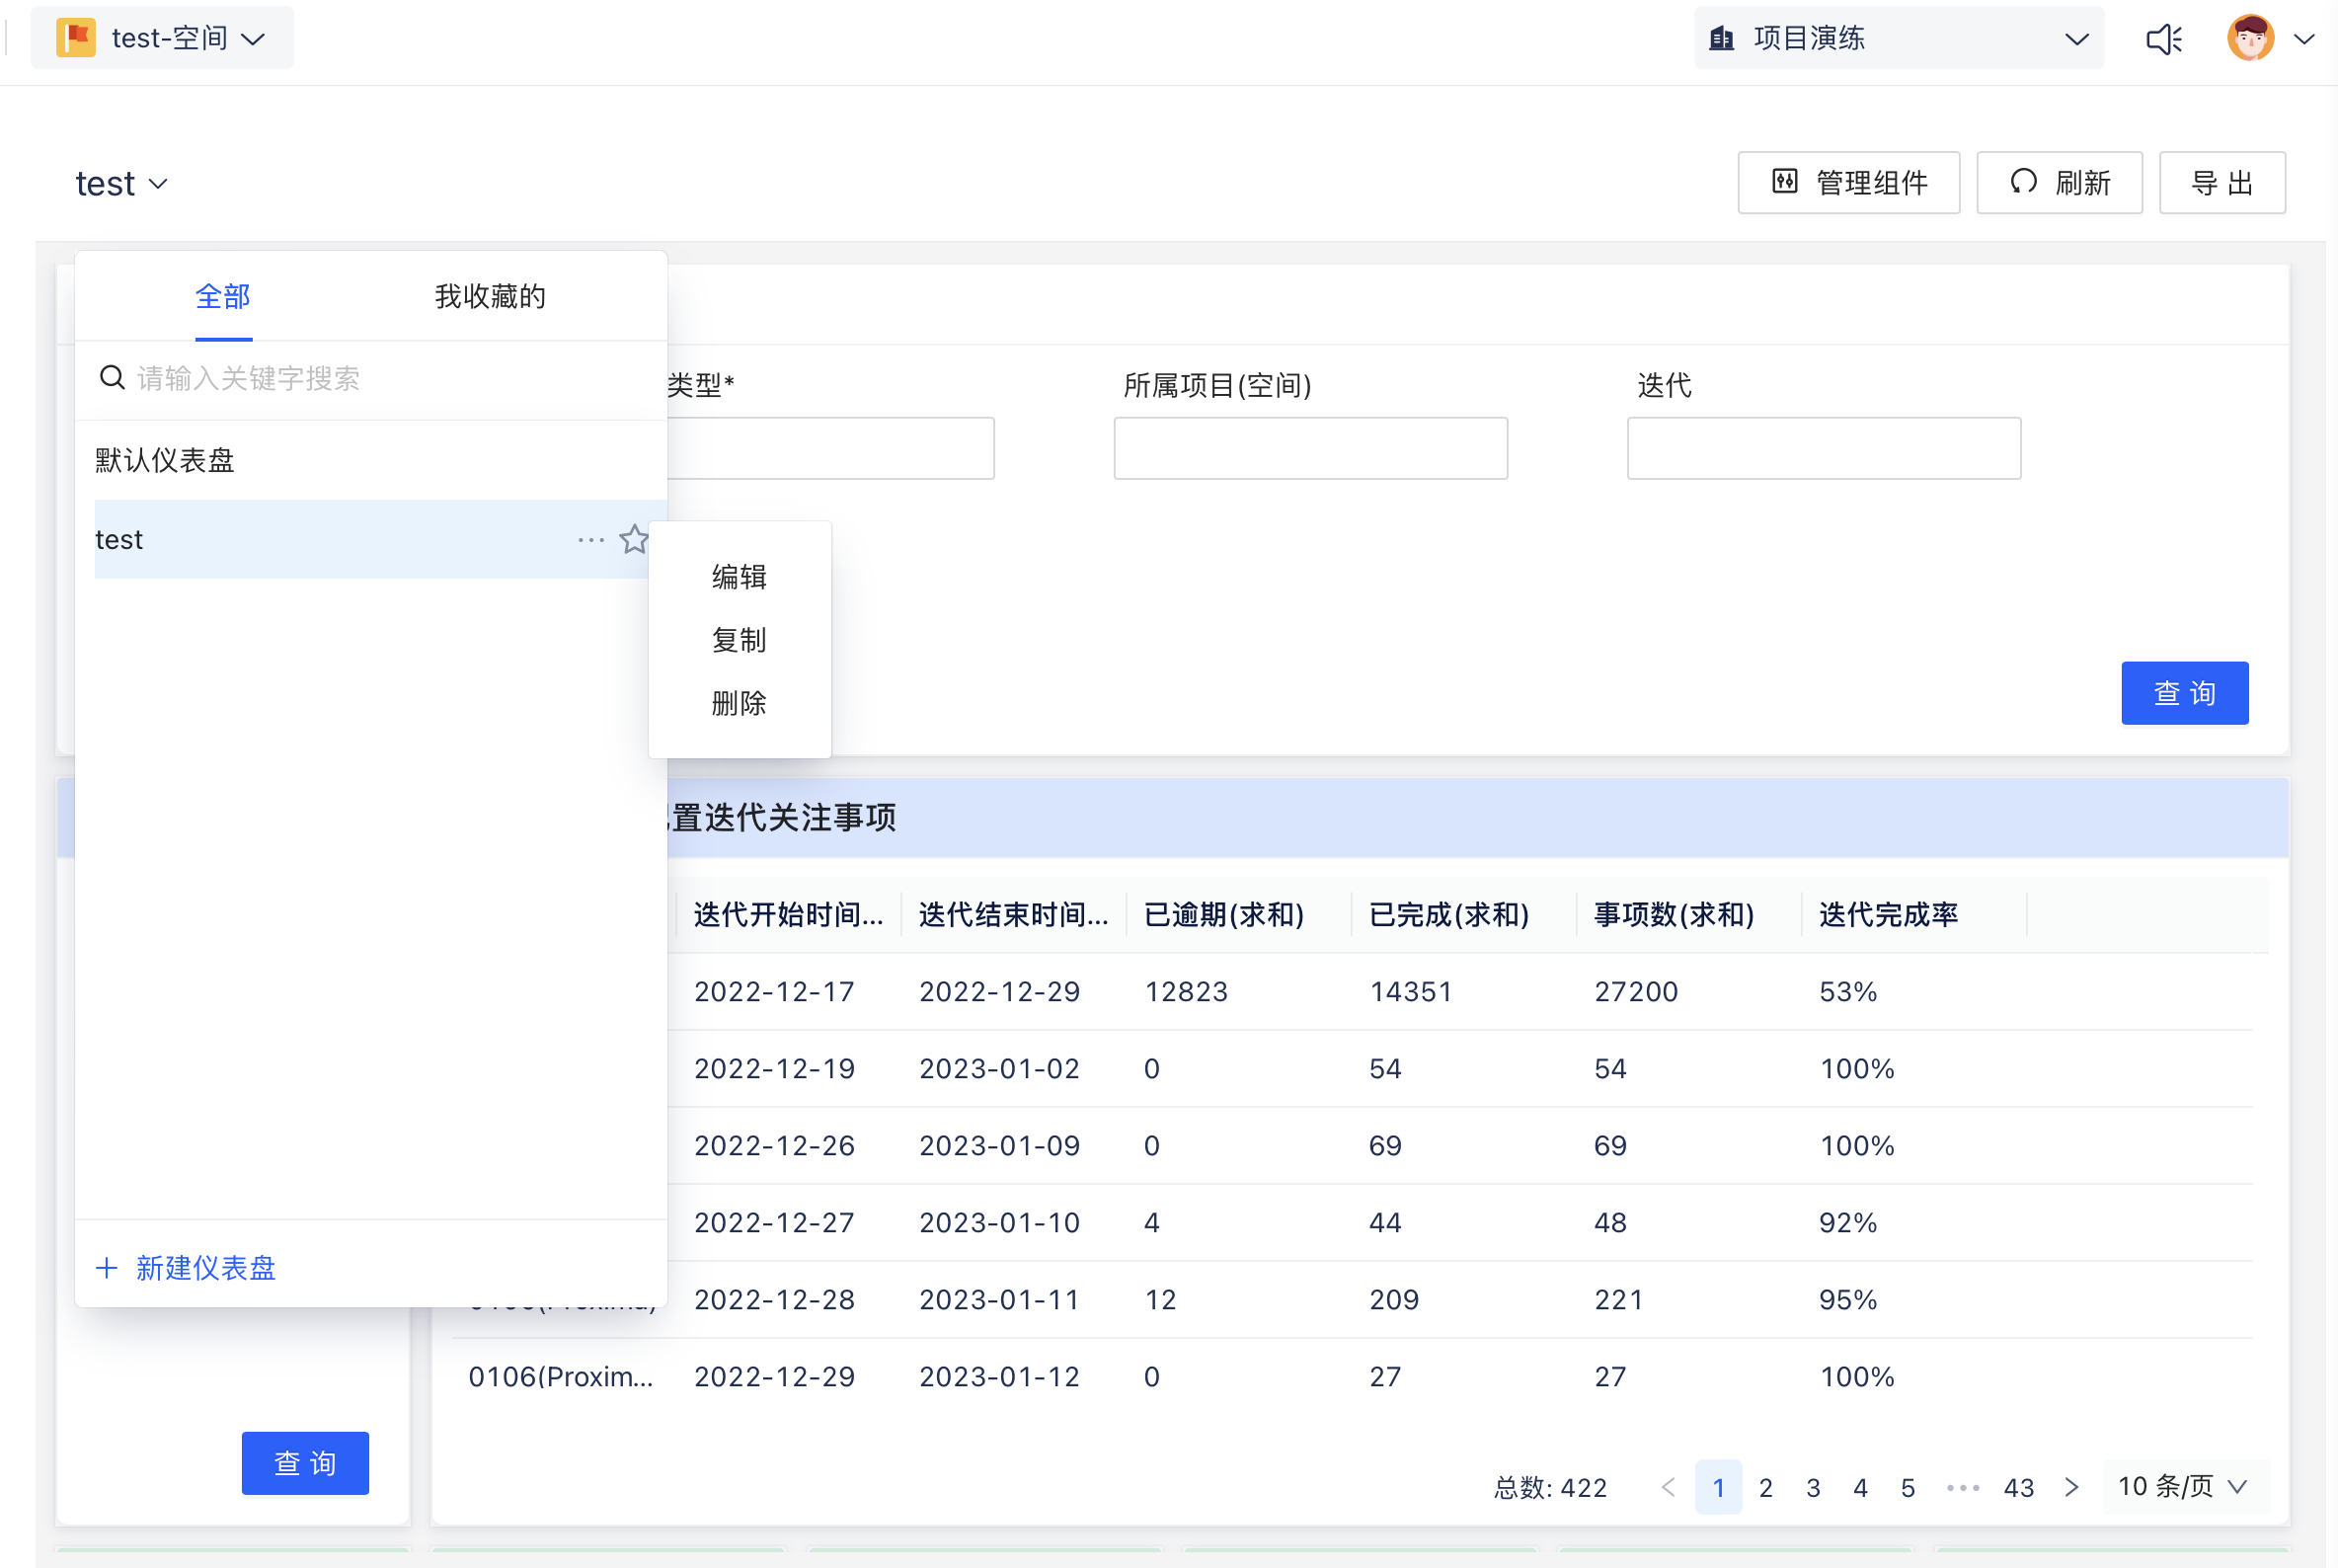
Task: Select 删除 from the context menu
Action: point(738,703)
